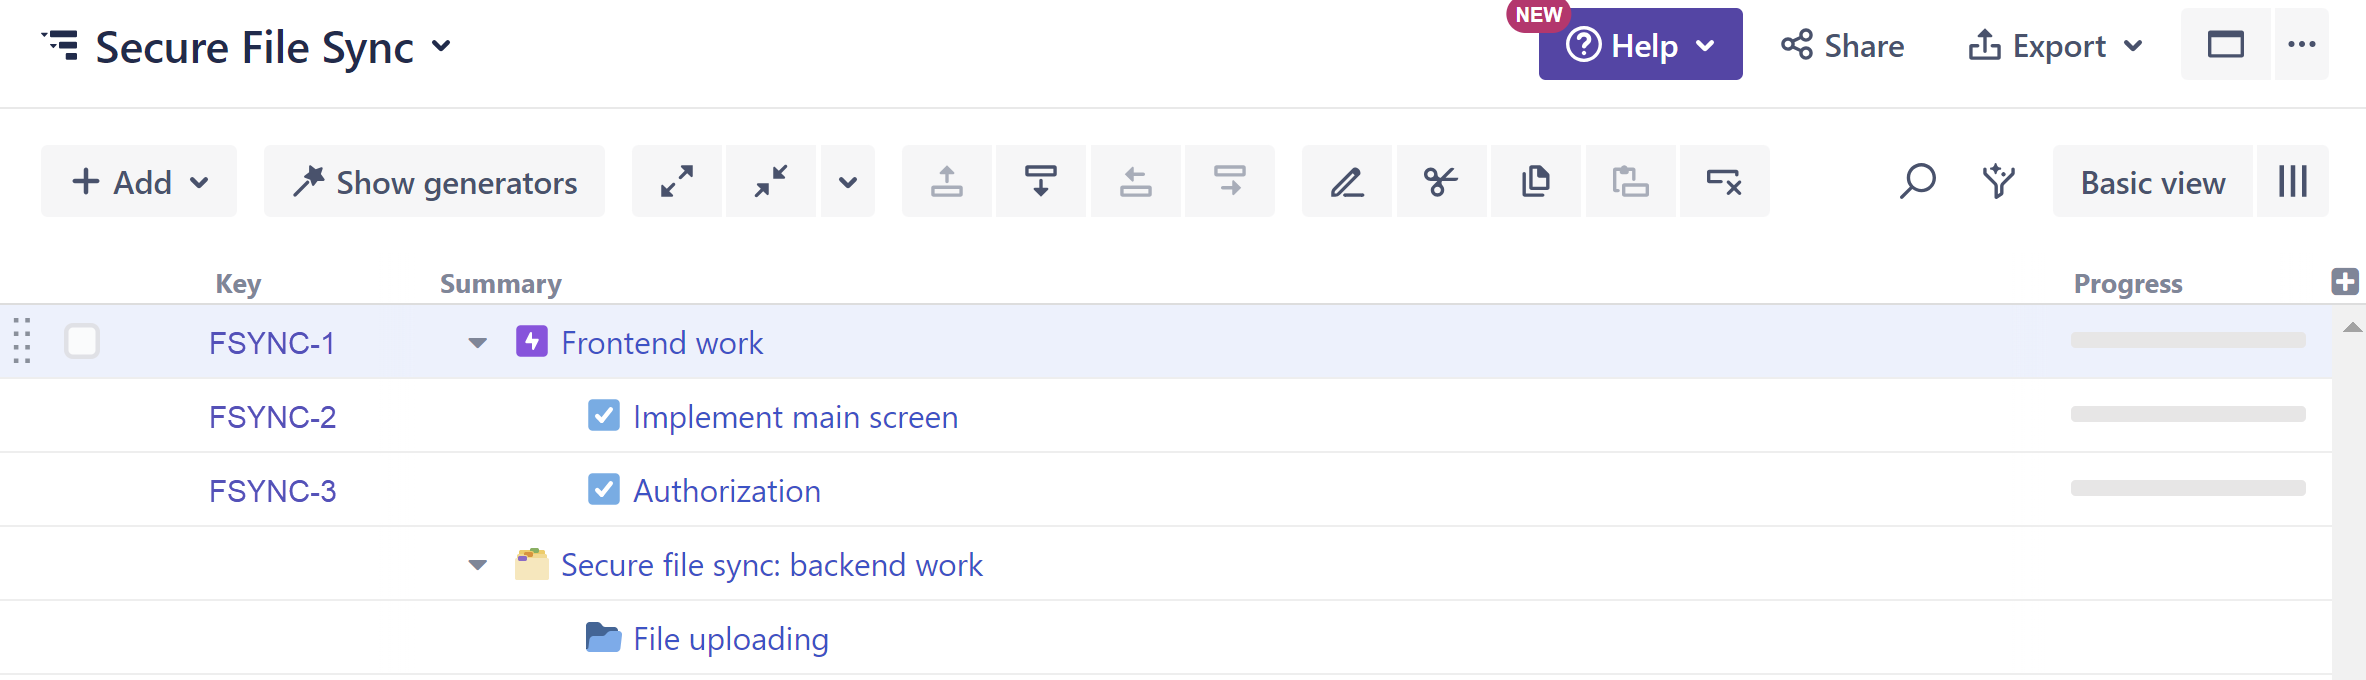Toggle the full-screen panel layout button
Image resolution: width=2366 pixels, height=680 pixels.
(2225, 45)
